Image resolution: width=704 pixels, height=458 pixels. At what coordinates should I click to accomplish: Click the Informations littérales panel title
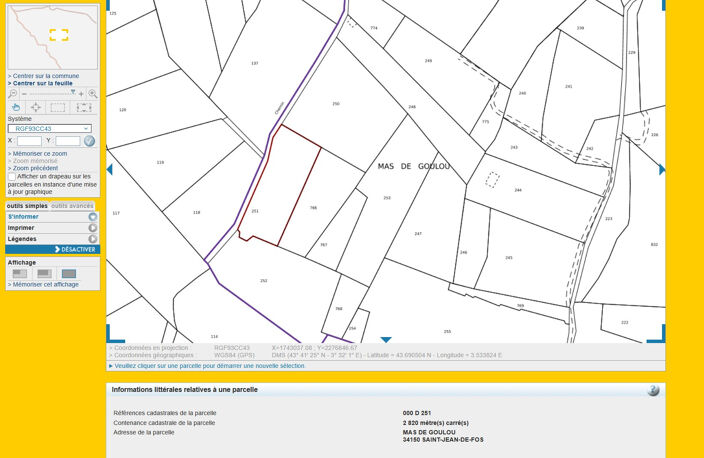tap(185, 390)
